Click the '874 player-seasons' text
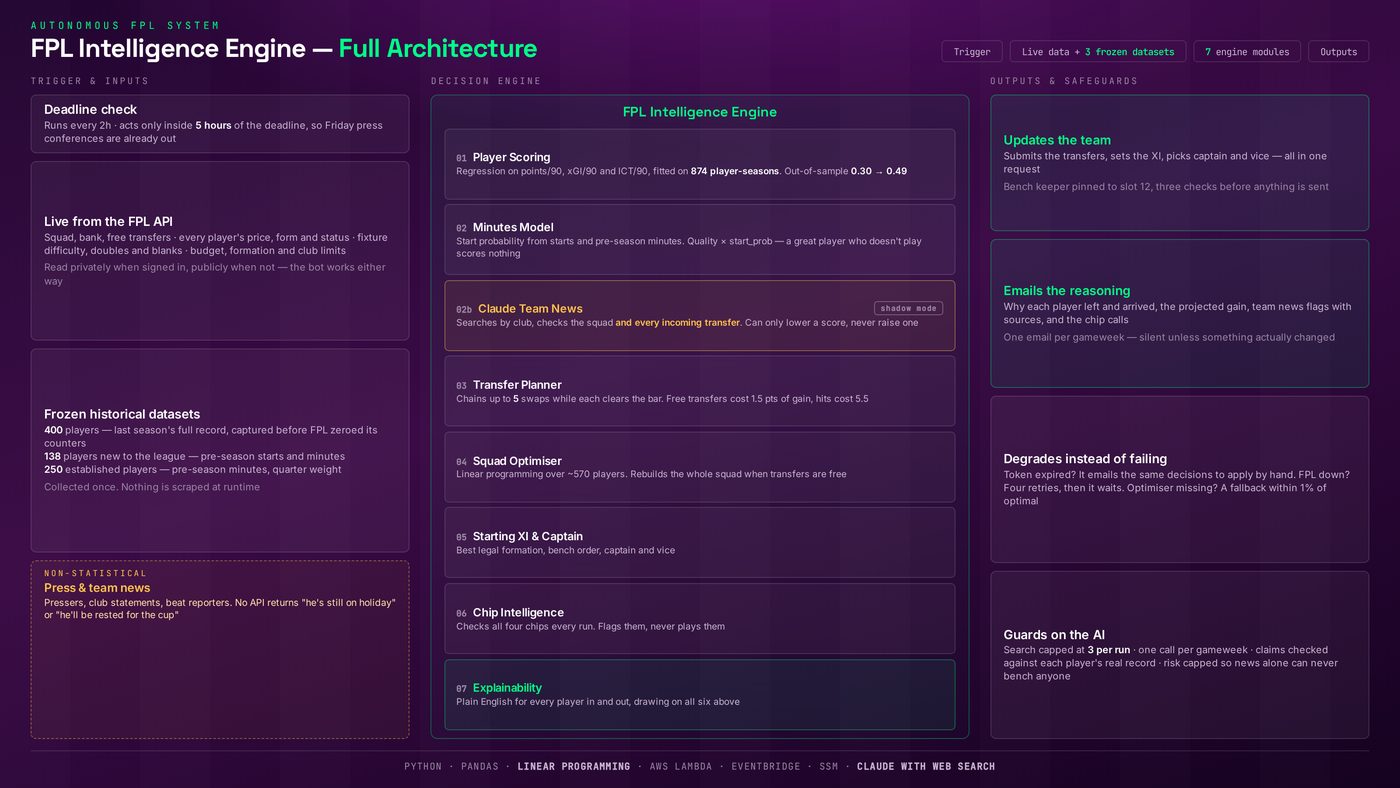 [x=735, y=171]
